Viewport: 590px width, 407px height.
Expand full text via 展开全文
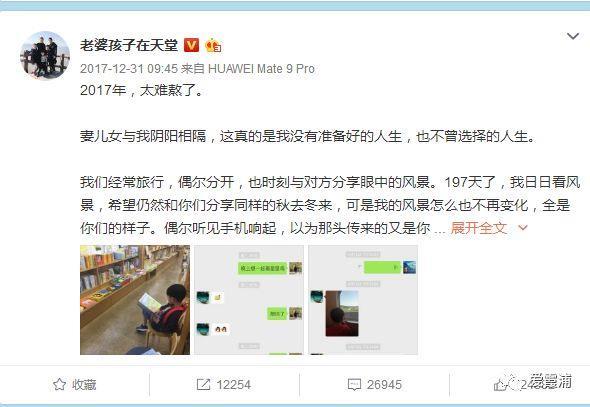coord(479,228)
